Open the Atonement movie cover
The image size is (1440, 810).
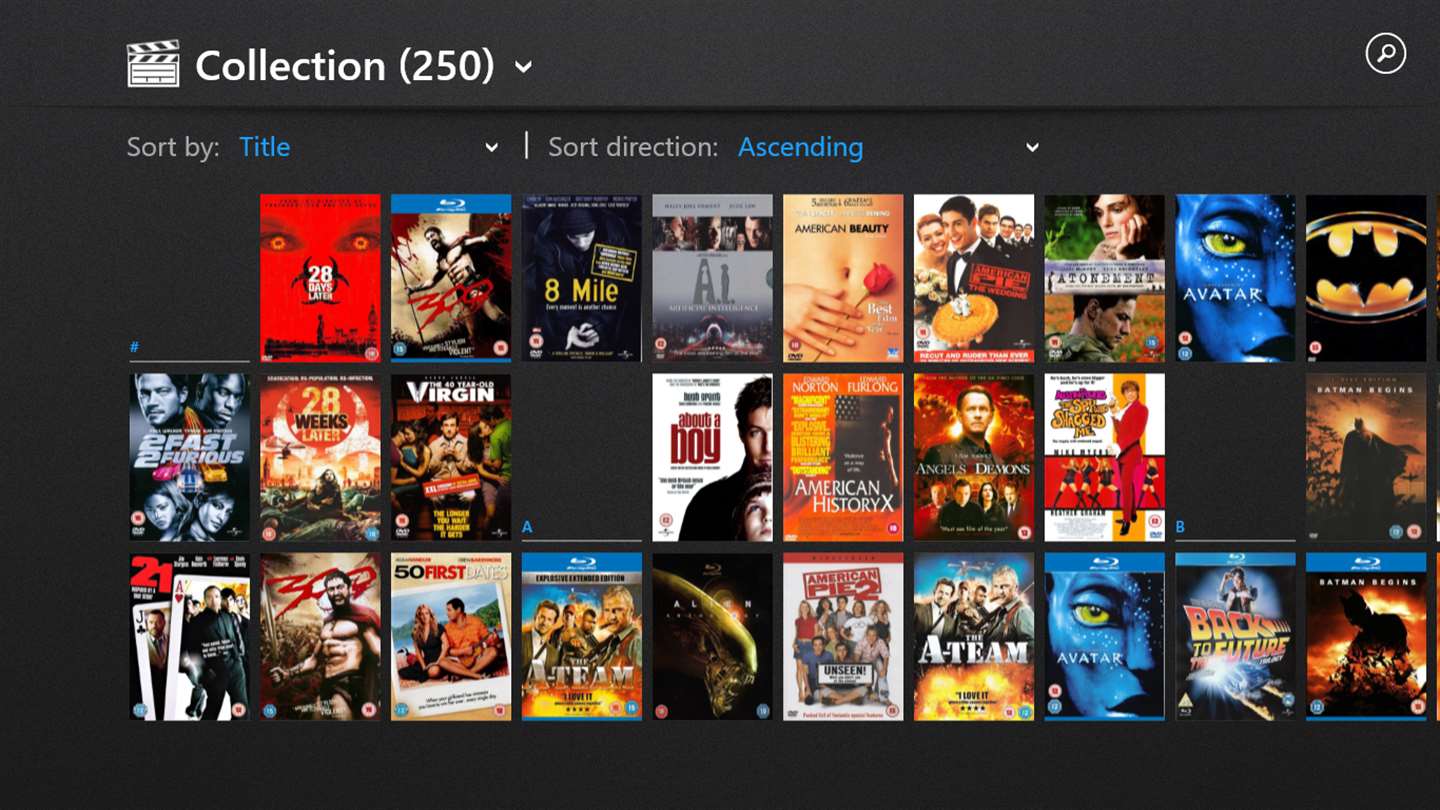tap(1105, 278)
